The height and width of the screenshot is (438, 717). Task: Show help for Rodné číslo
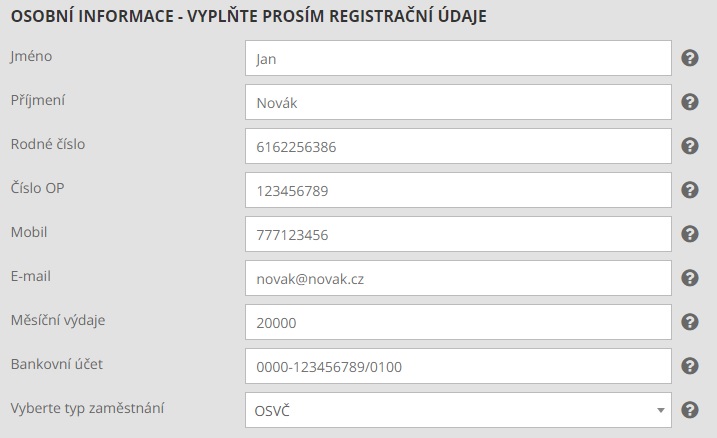coord(690,146)
